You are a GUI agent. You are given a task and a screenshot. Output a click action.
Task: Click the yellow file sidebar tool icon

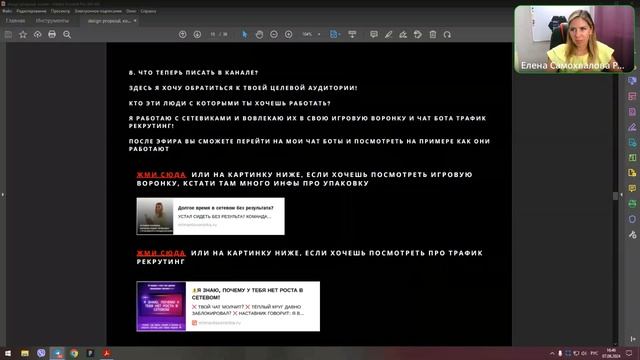pyautogui.click(x=632, y=173)
